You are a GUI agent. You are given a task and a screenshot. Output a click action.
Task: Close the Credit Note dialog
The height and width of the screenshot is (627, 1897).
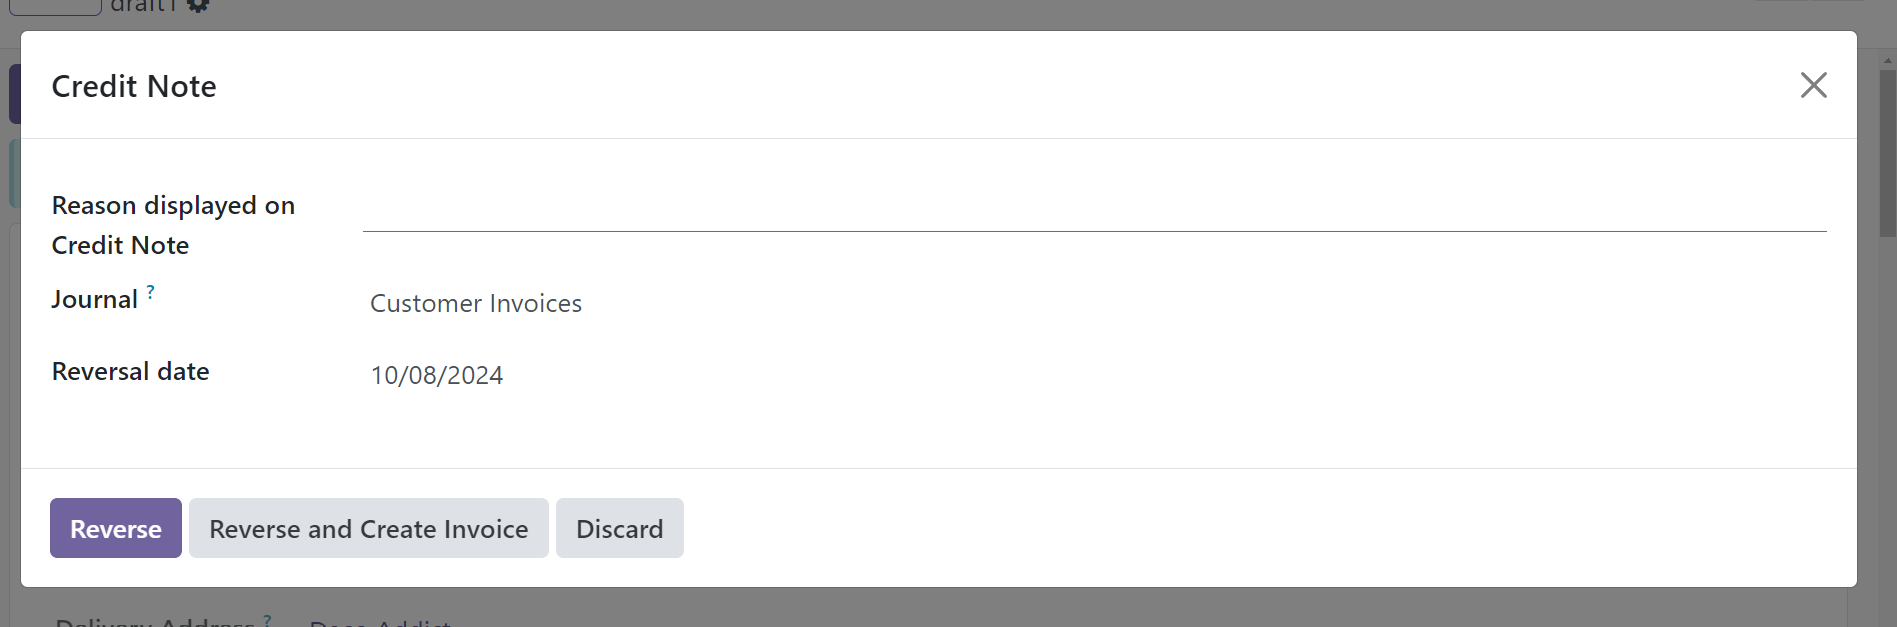[x=1813, y=85]
